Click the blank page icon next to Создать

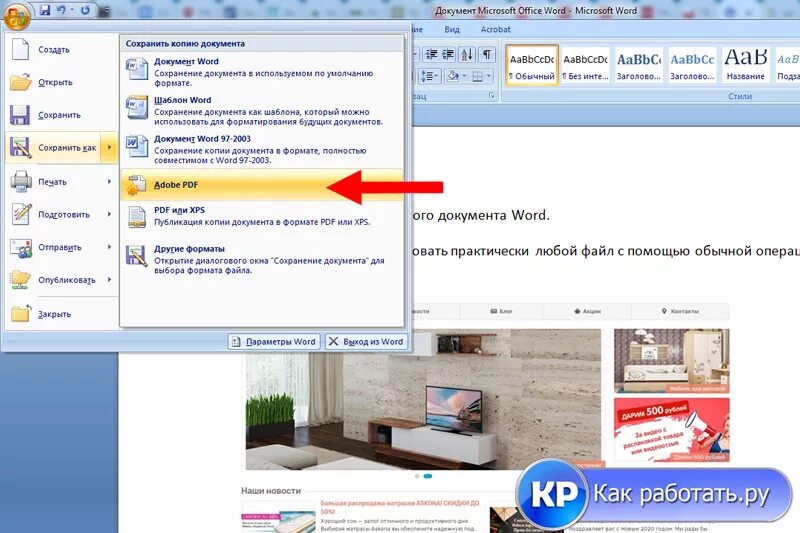point(20,49)
